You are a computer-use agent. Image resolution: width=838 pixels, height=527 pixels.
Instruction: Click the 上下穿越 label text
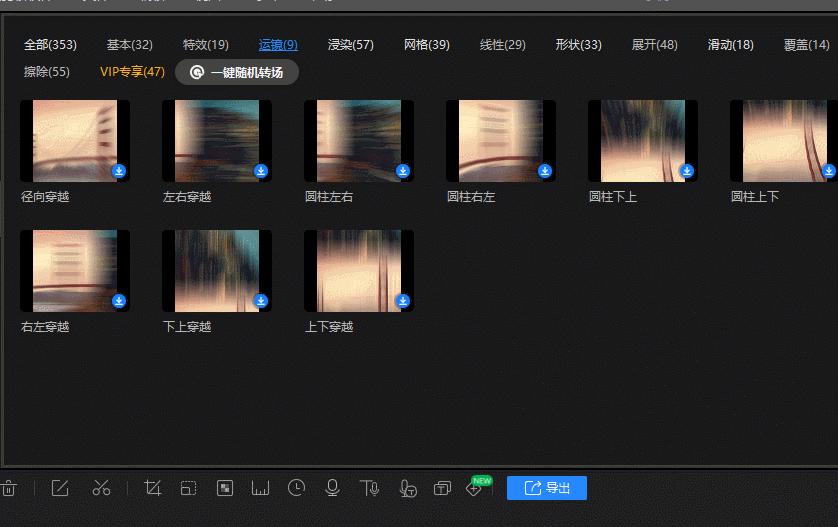(329, 327)
